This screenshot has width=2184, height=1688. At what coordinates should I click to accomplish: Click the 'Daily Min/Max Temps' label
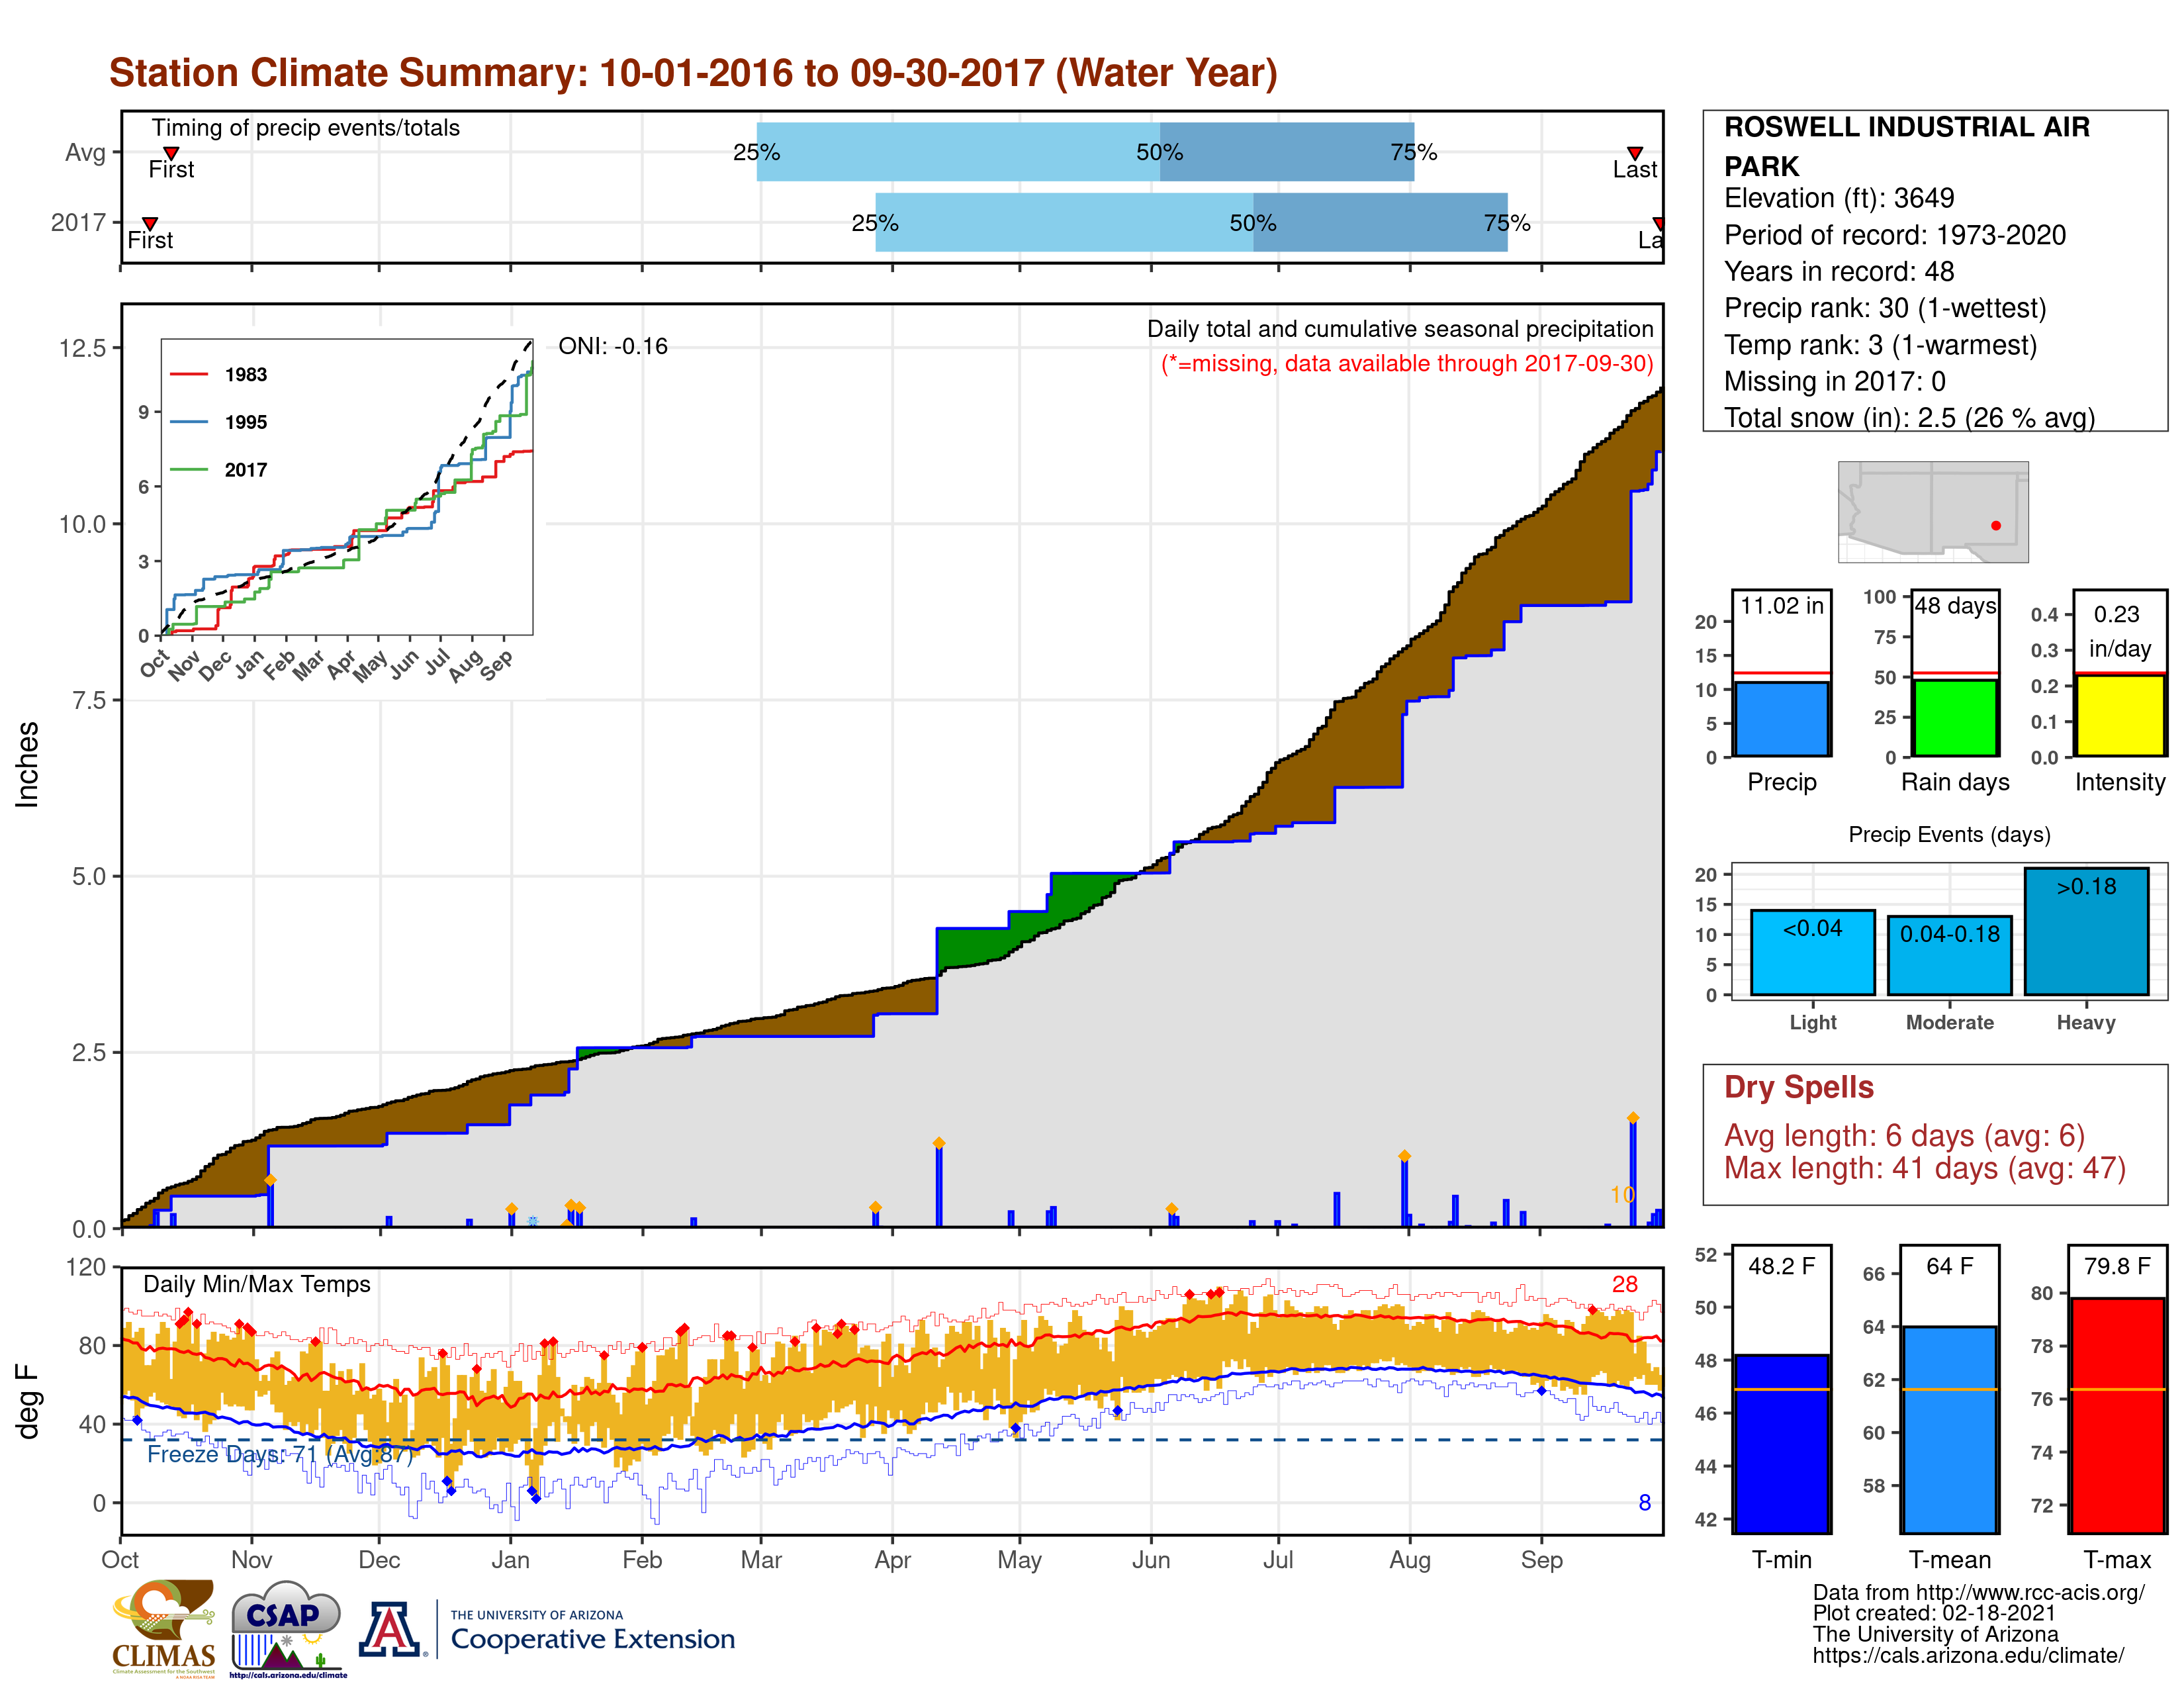coord(257,1284)
